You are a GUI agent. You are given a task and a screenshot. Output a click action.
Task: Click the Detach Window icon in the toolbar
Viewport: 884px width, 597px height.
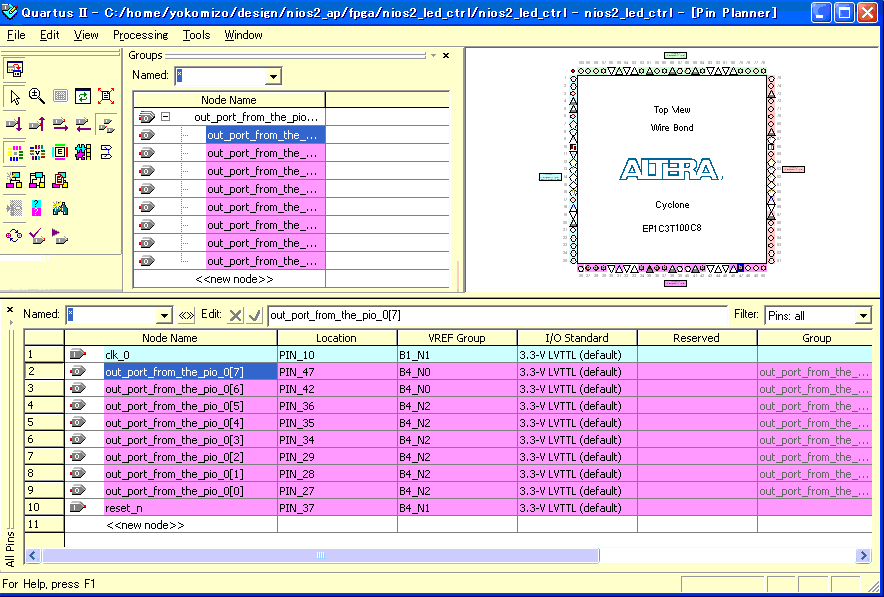15,69
